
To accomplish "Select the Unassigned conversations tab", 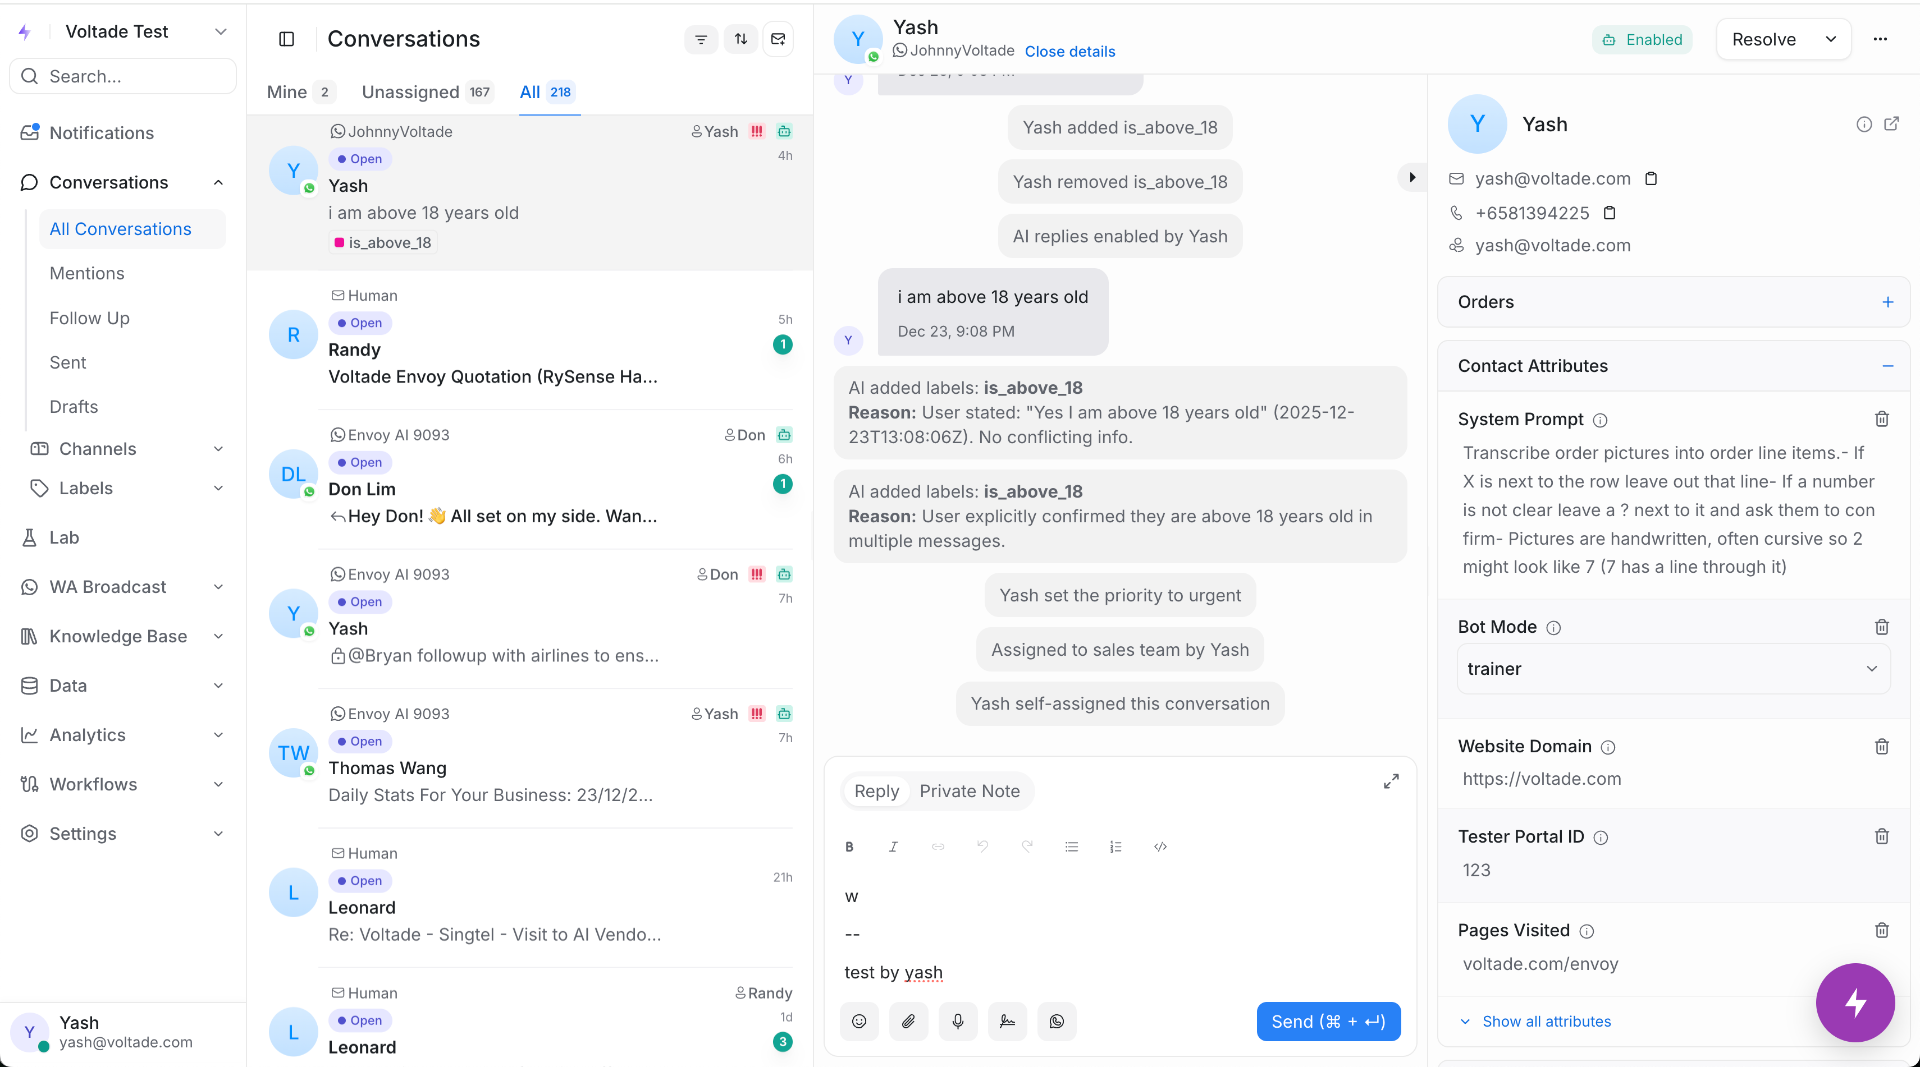I will [x=428, y=92].
